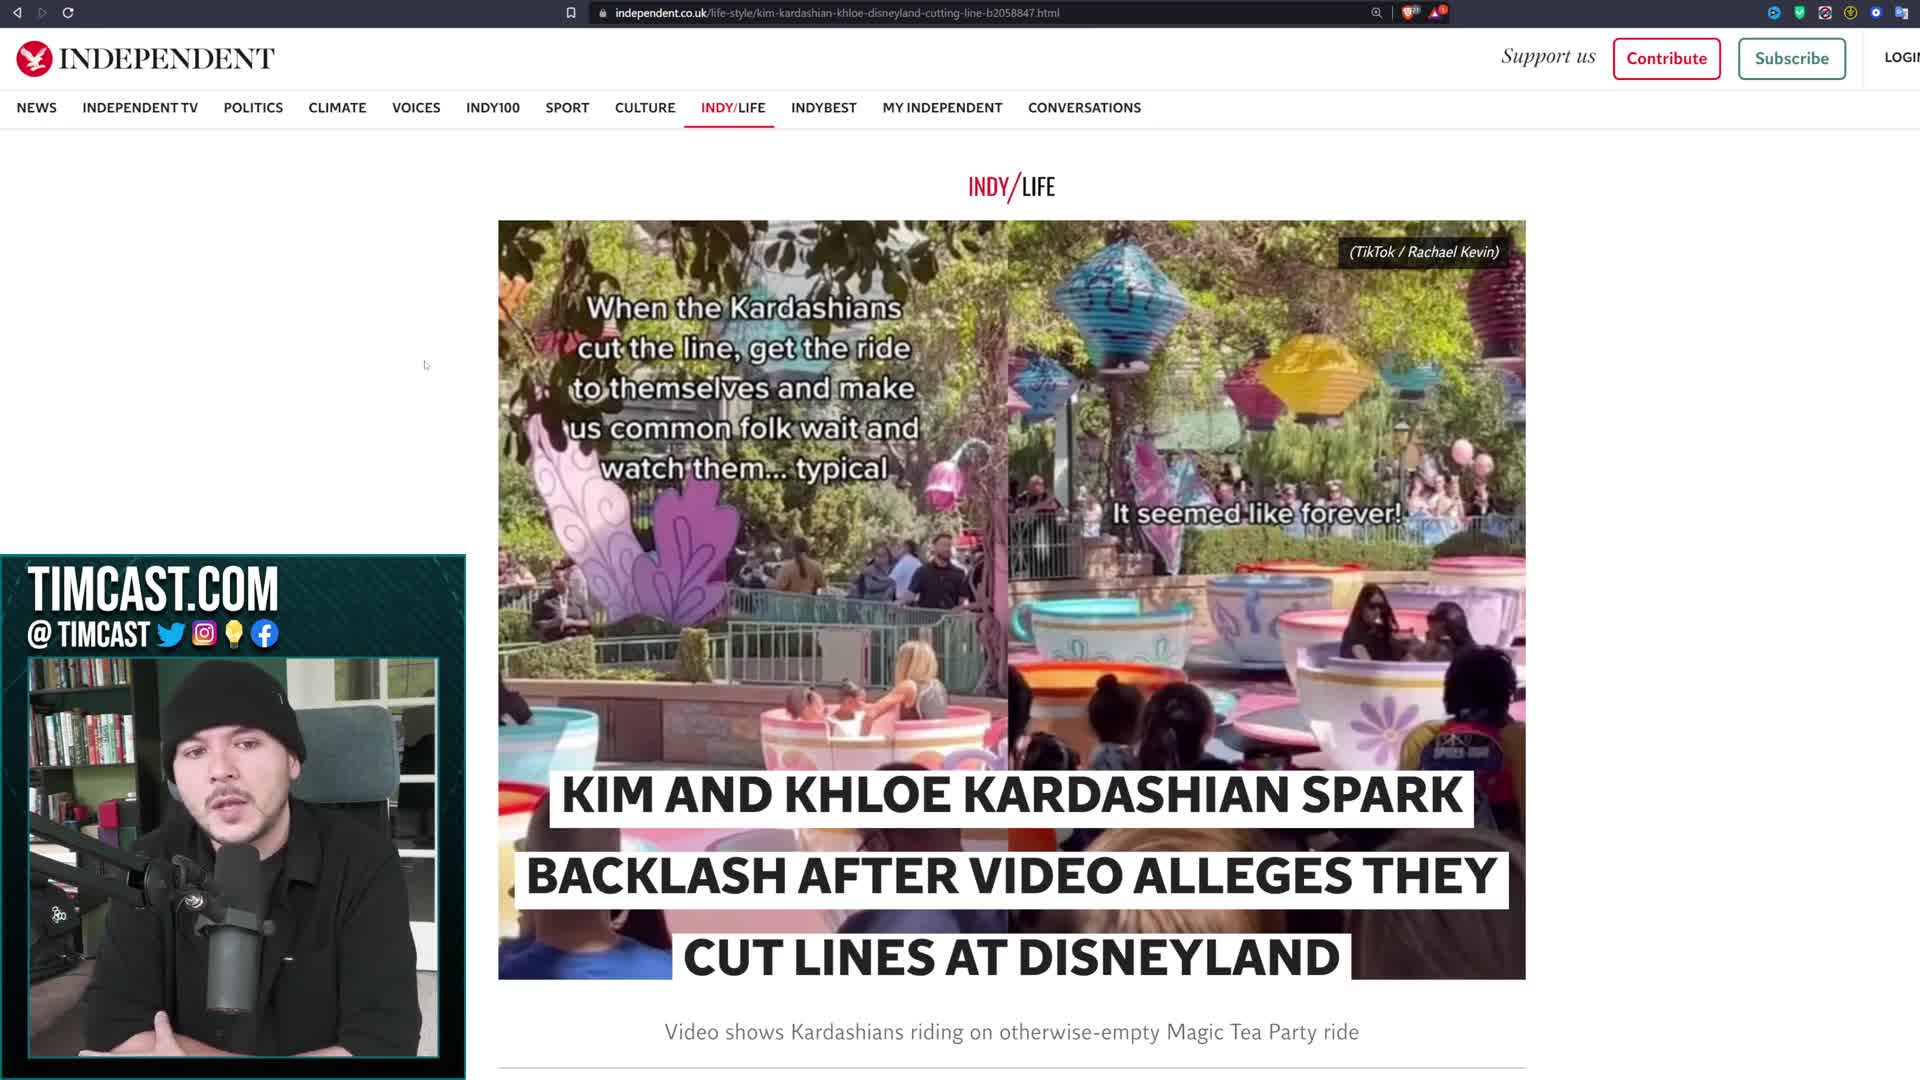The width and height of the screenshot is (1920, 1080).
Task: Open the IndyBest navigation item
Action: point(823,108)
